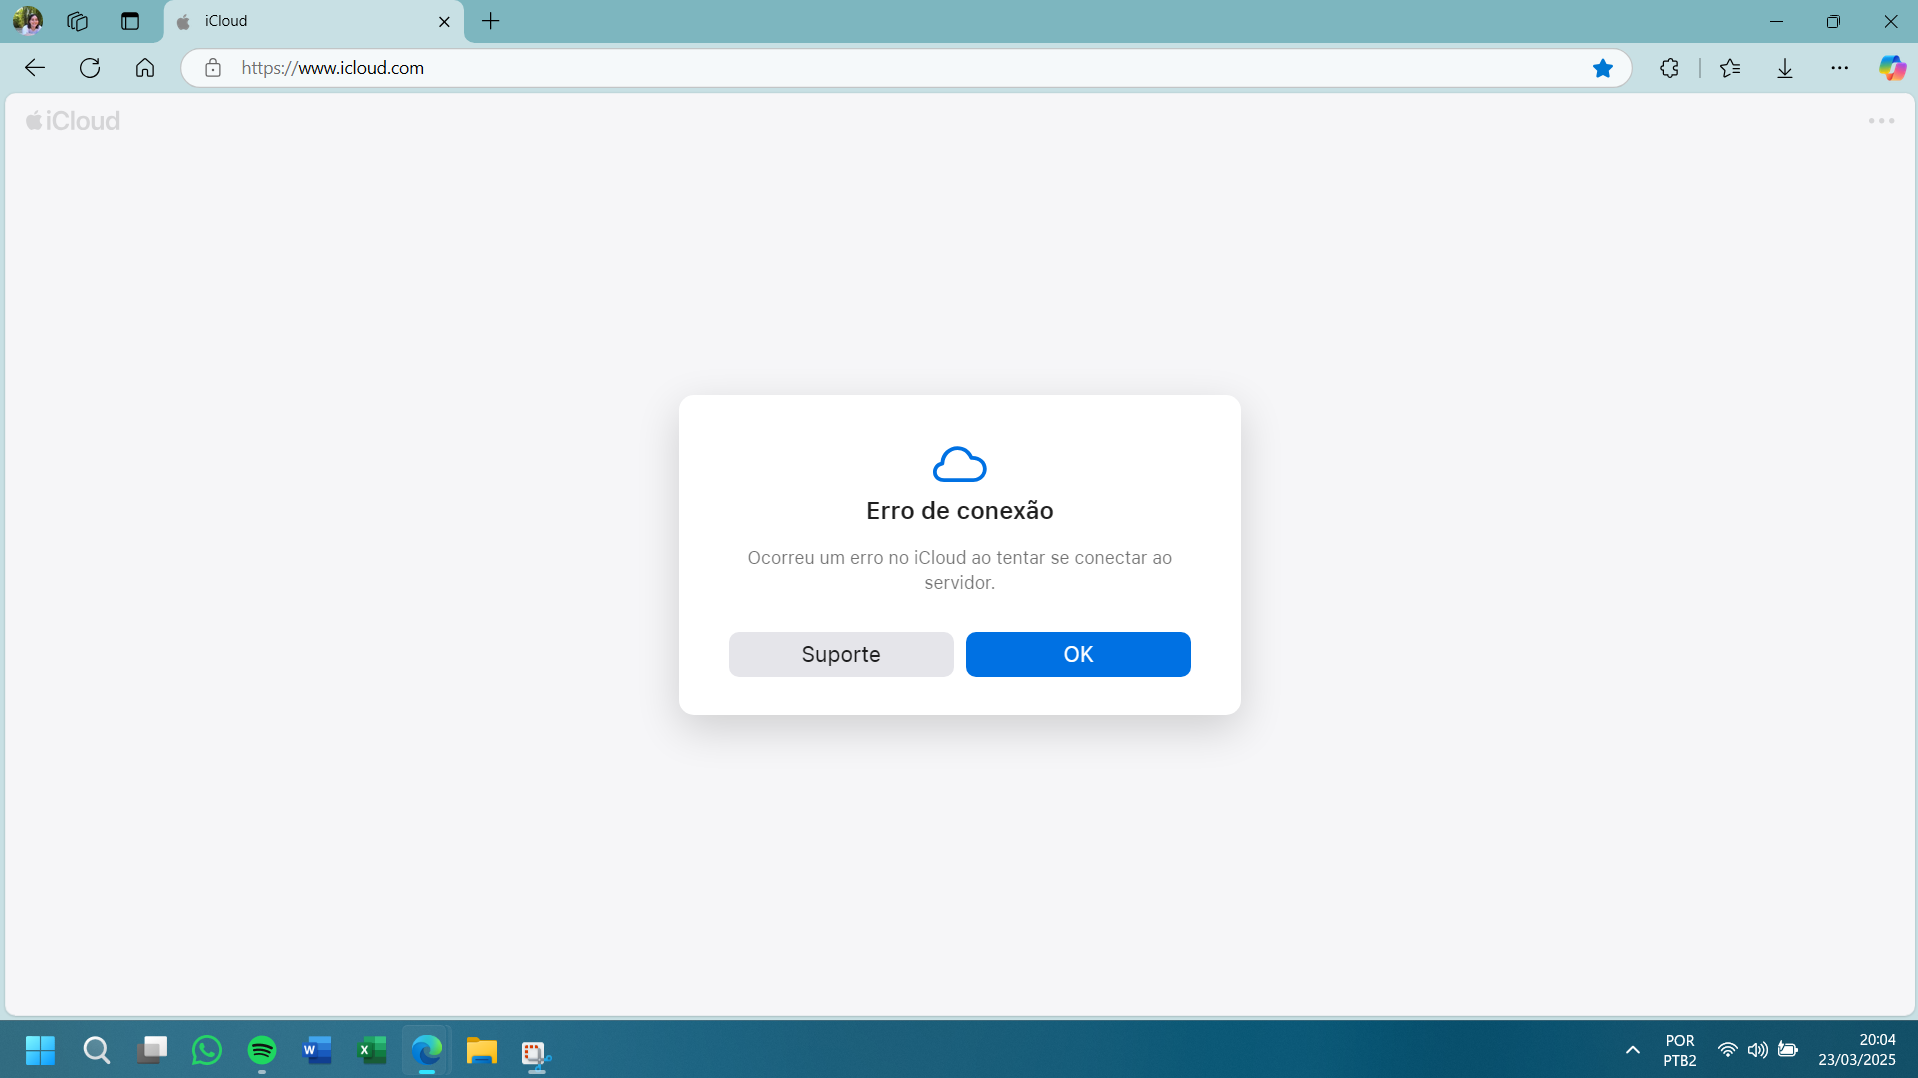
Task: Click the iCloud logo in page header
Action: click(73, 121)
